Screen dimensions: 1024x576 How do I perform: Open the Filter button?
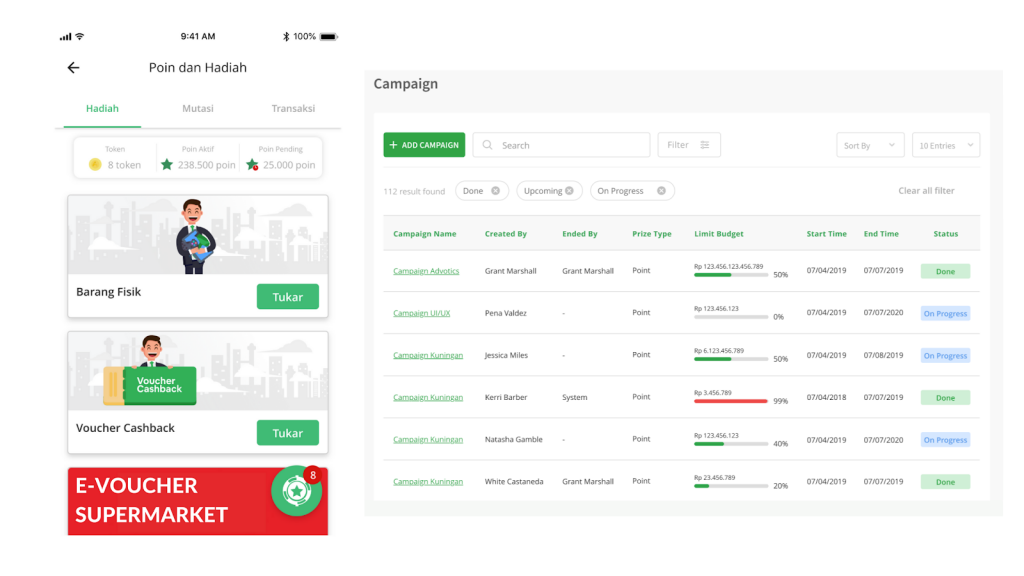(x=689, y=145)
